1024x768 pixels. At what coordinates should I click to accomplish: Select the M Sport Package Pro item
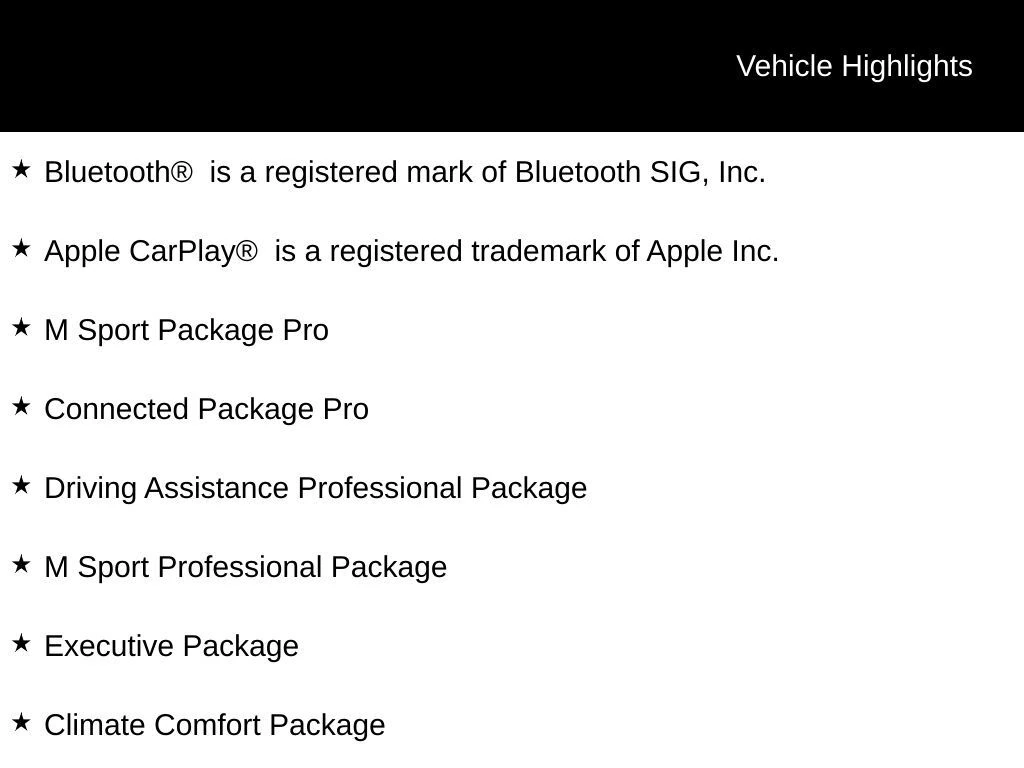187,331
